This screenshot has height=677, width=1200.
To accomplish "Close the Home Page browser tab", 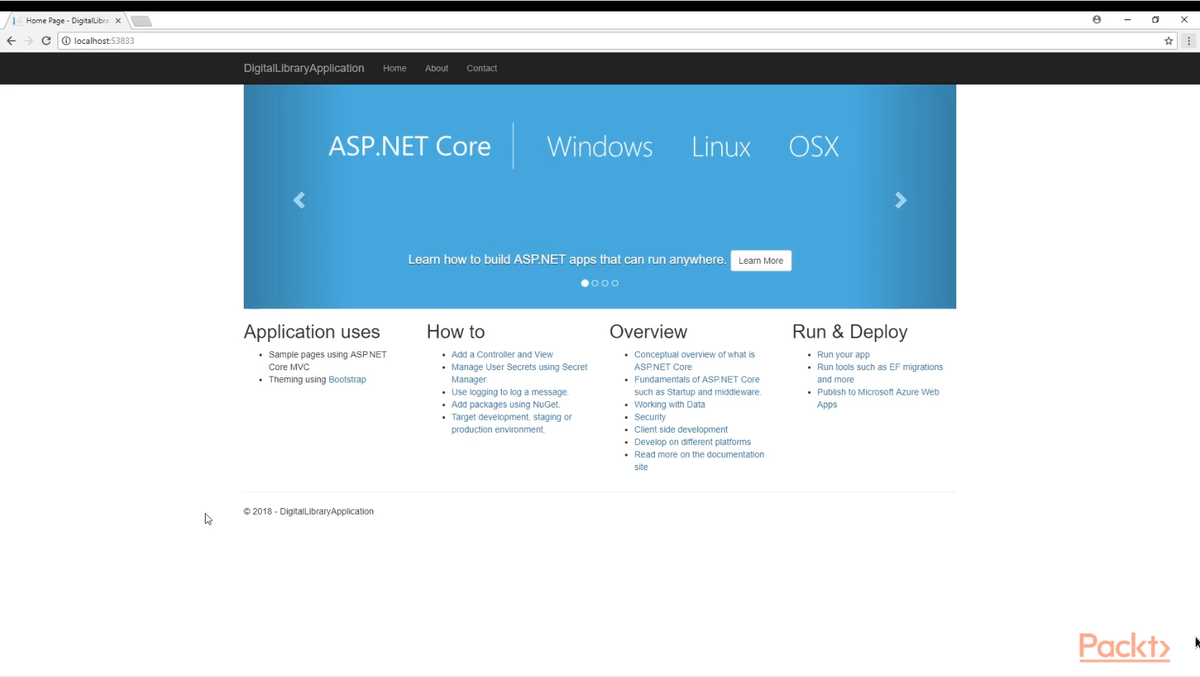I will point(118,20).
